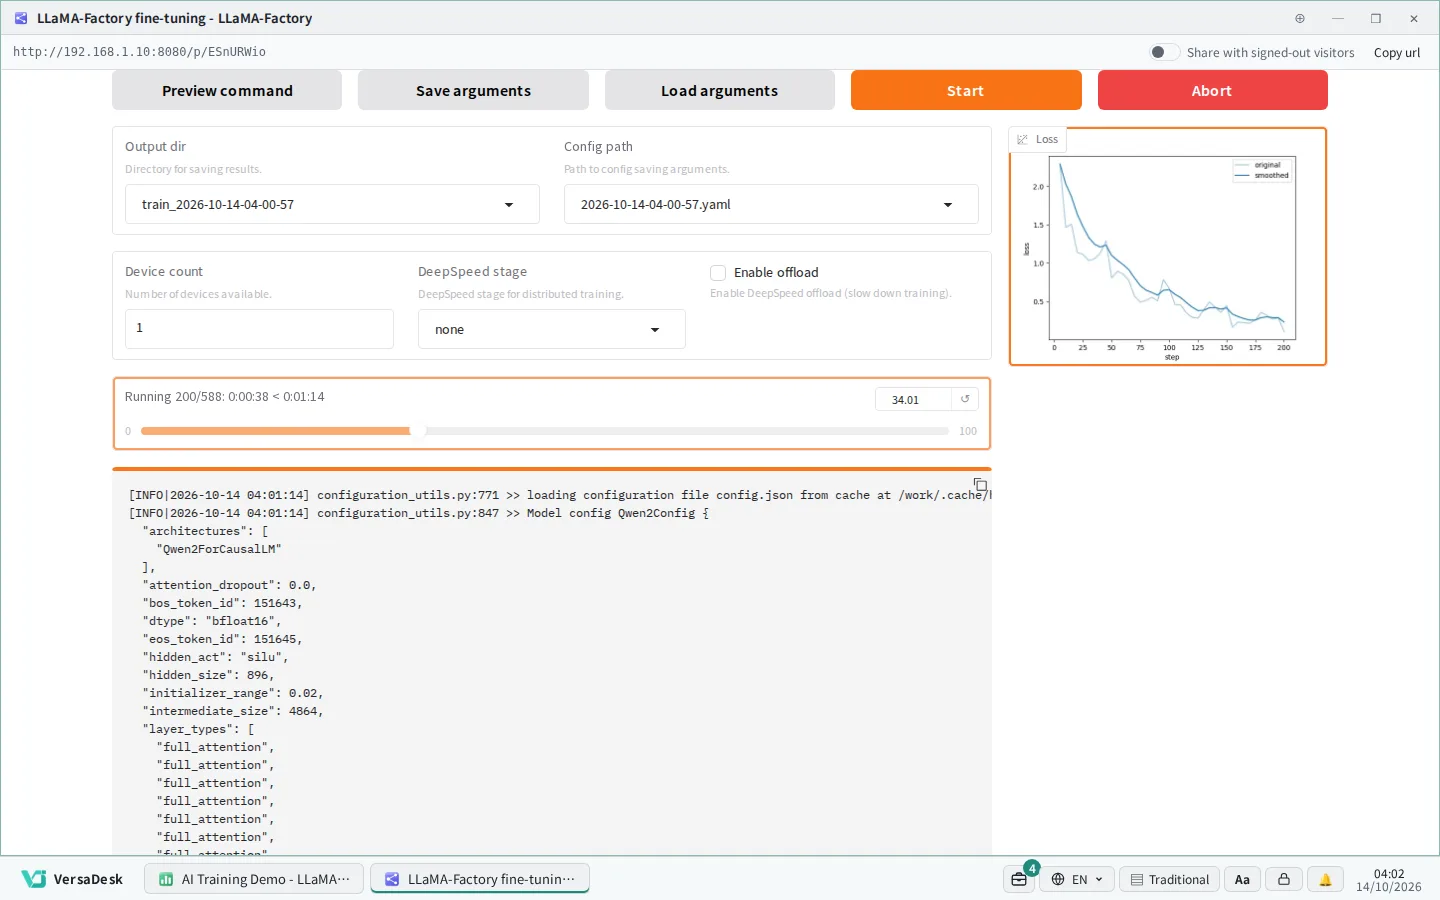This screenshot has height=900, width=1440.
Task: Copy the page URL
Action: coord(1397,52)
